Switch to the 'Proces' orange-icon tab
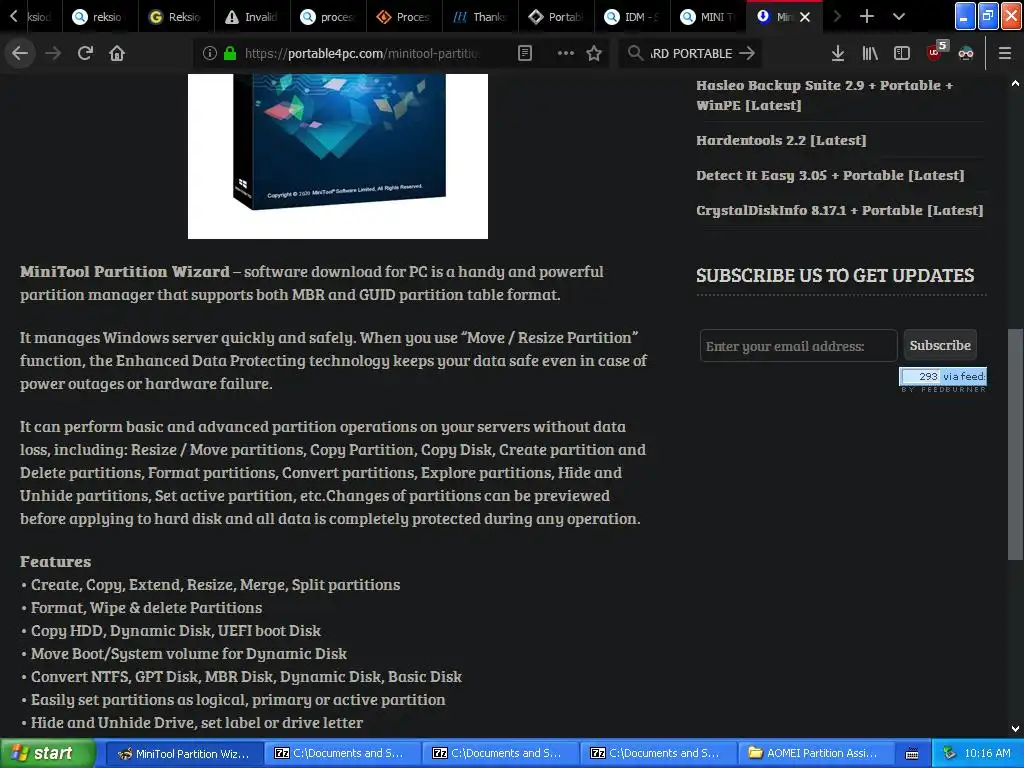 [x=404, y=16]
